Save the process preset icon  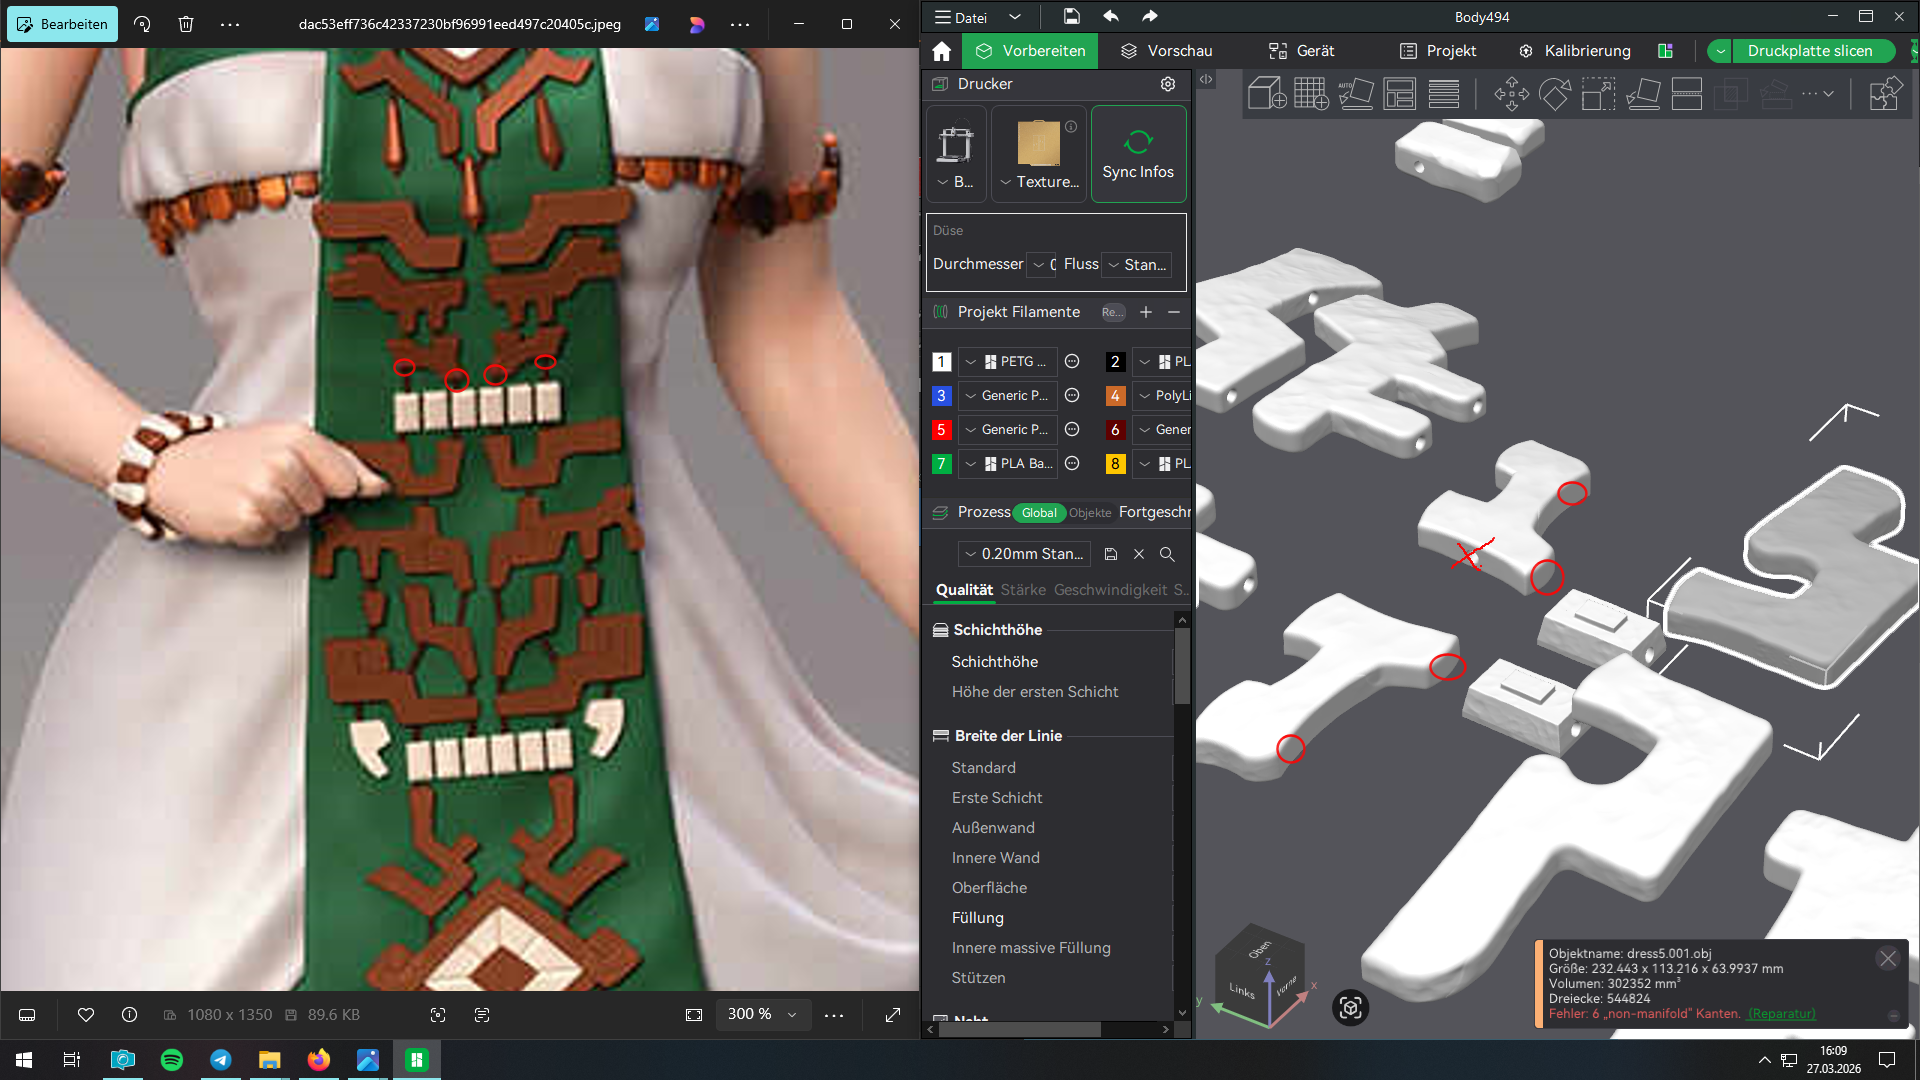point(1110,554)
